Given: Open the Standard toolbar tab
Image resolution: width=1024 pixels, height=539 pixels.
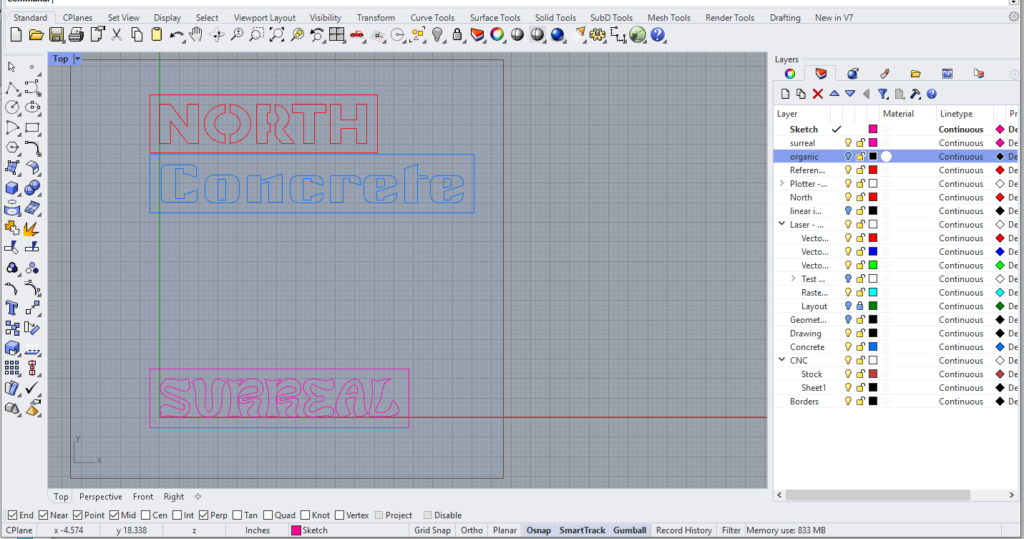Looking at the screenshot, I should pos(30,18).
